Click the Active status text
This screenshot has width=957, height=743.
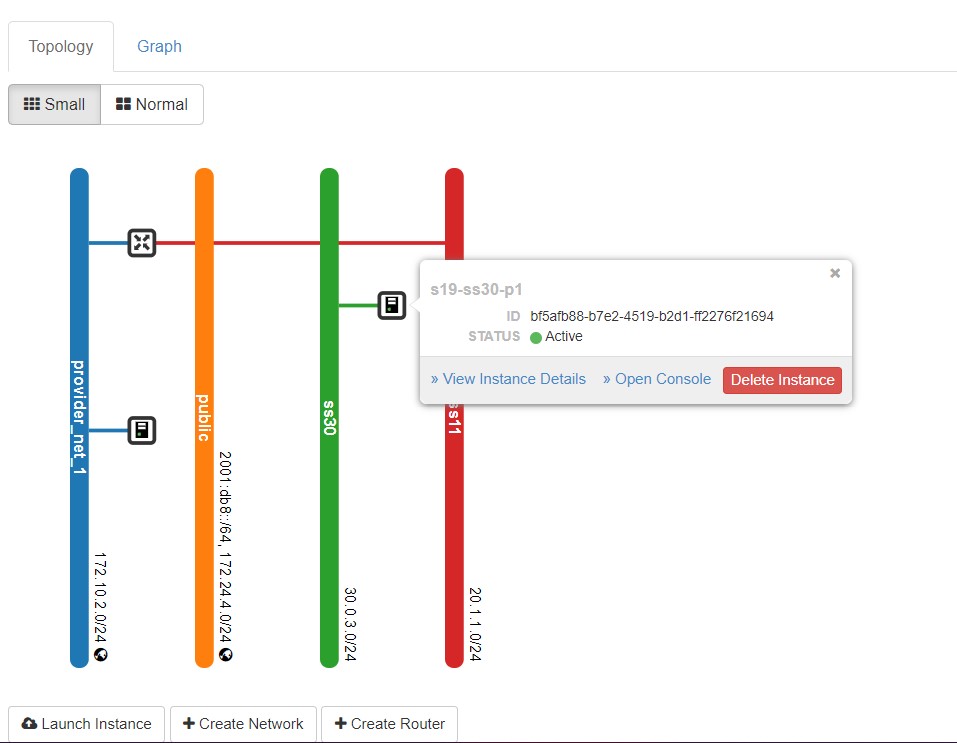[x=563, y=336]
